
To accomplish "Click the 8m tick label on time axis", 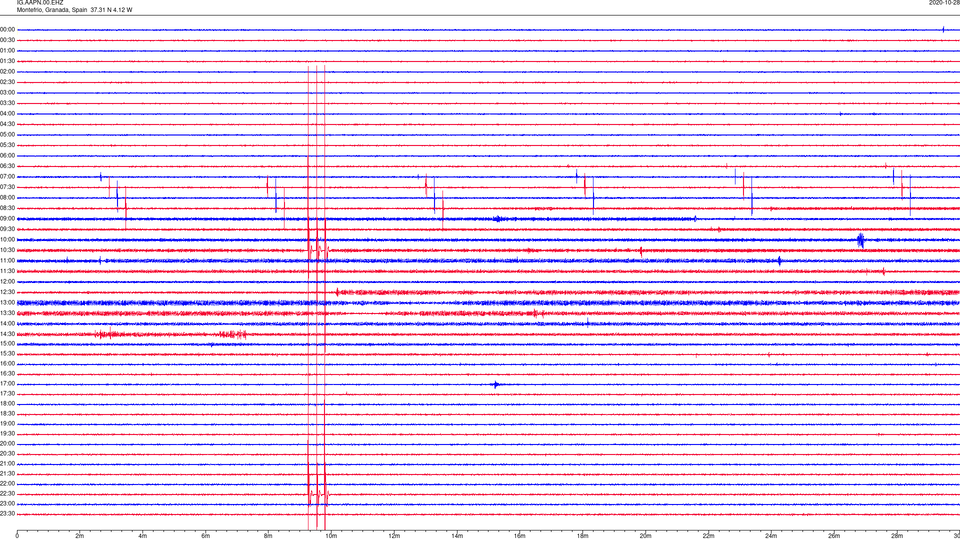I will point(268,536).
